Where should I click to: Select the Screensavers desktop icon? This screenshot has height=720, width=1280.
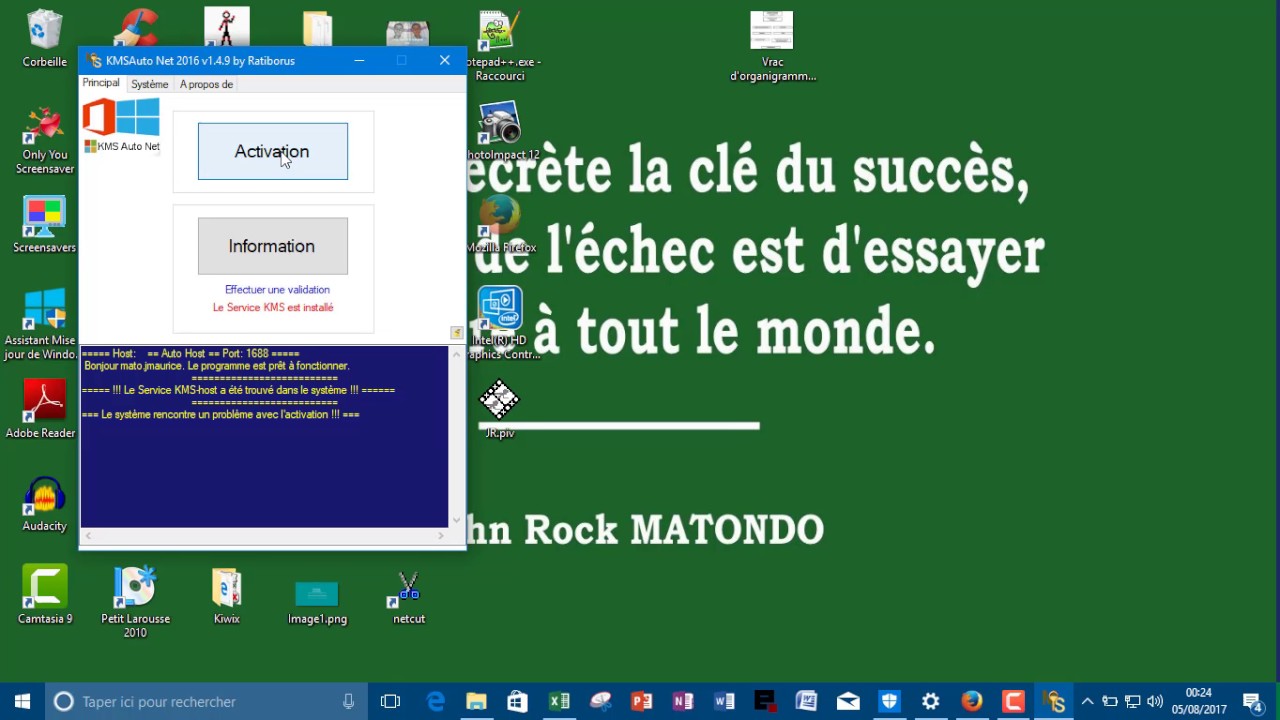[45, 224]
